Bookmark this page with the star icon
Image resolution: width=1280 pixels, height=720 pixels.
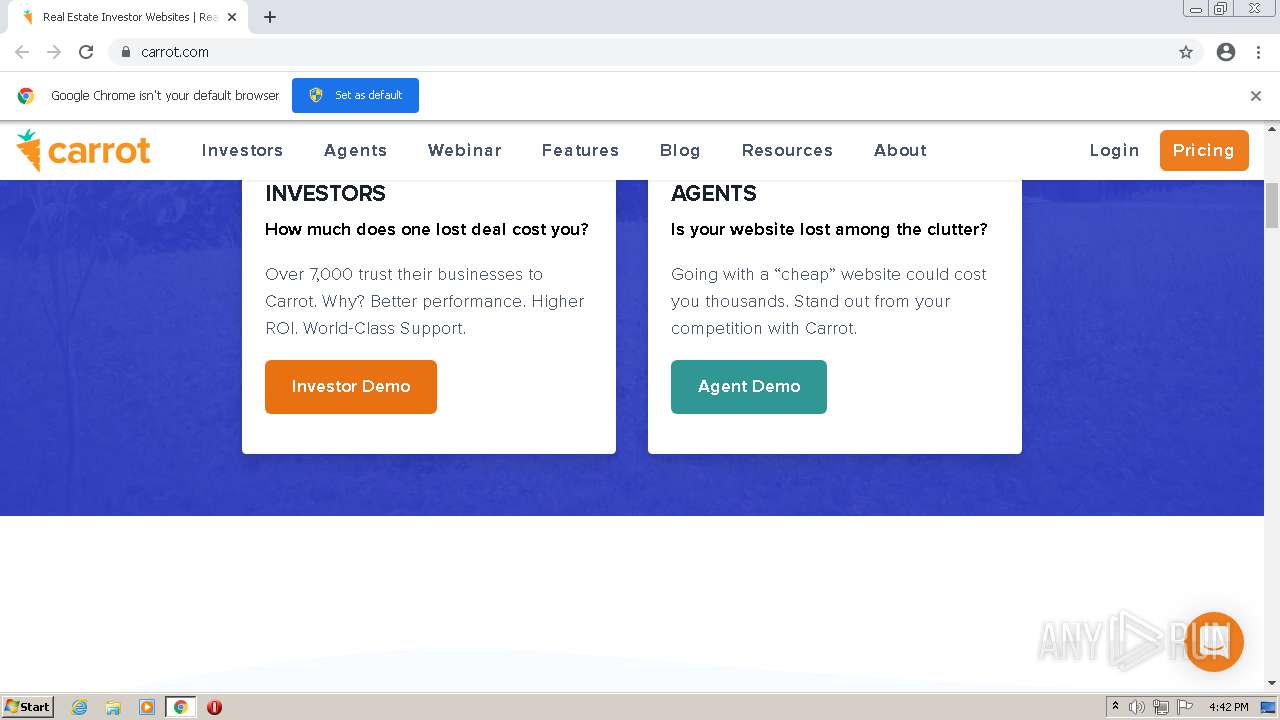1186,52
